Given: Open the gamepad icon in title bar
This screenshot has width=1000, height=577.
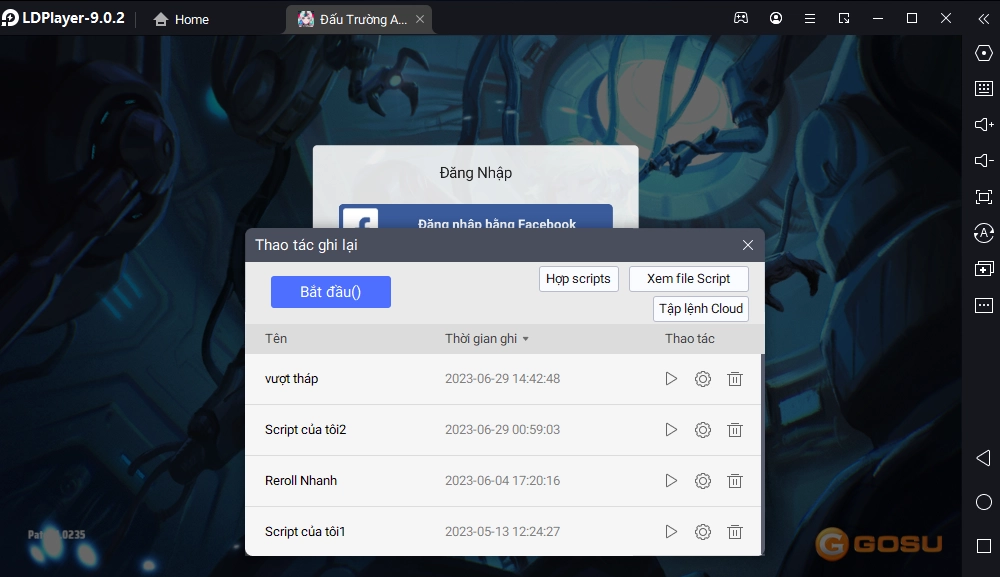Looking at the screenshot, I should tap(741, 18).
